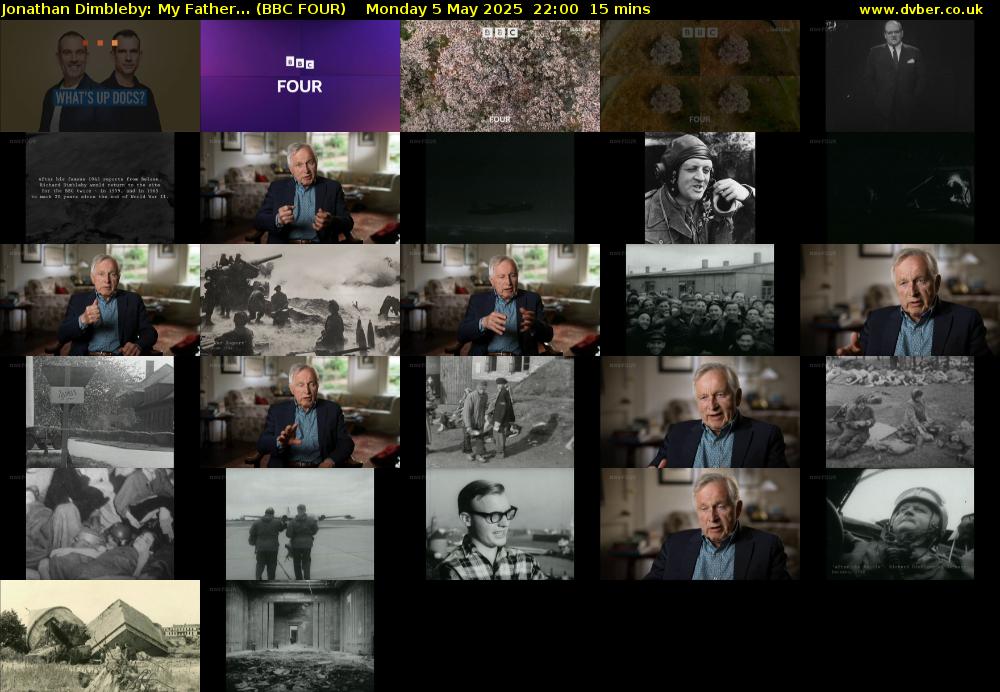This screenshot has height=692, width=1000.
Task: Select the four-tree split BBC ident thumbnail
Action: [700, 76]
